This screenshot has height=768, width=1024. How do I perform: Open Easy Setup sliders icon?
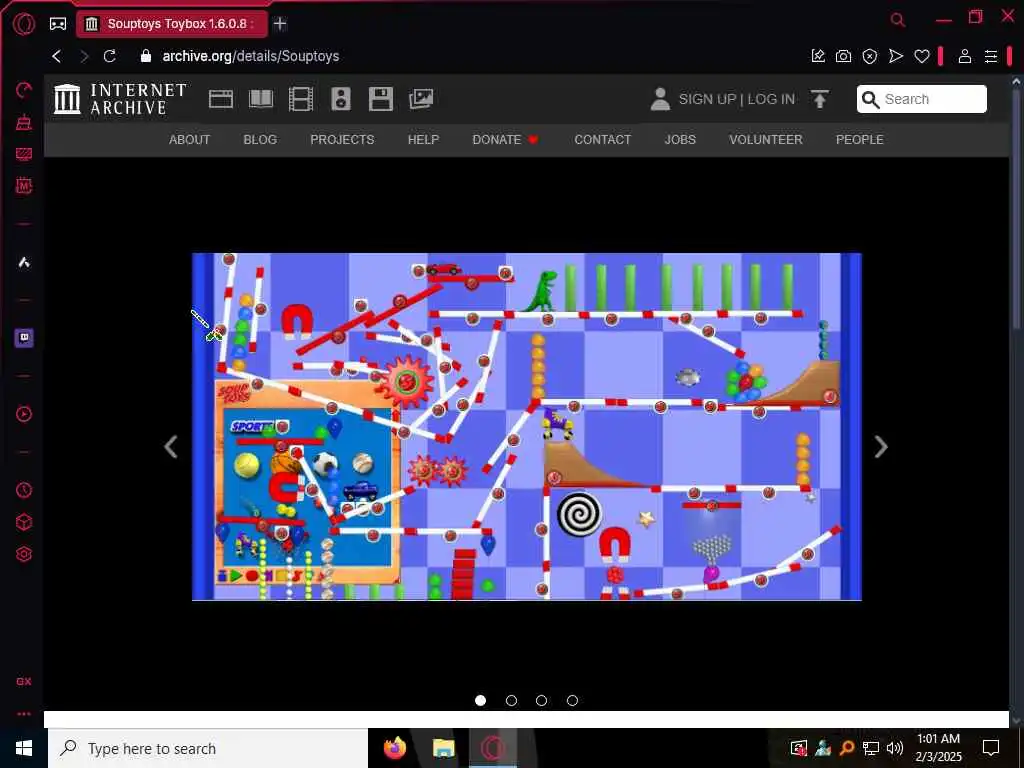click(991, 56)
